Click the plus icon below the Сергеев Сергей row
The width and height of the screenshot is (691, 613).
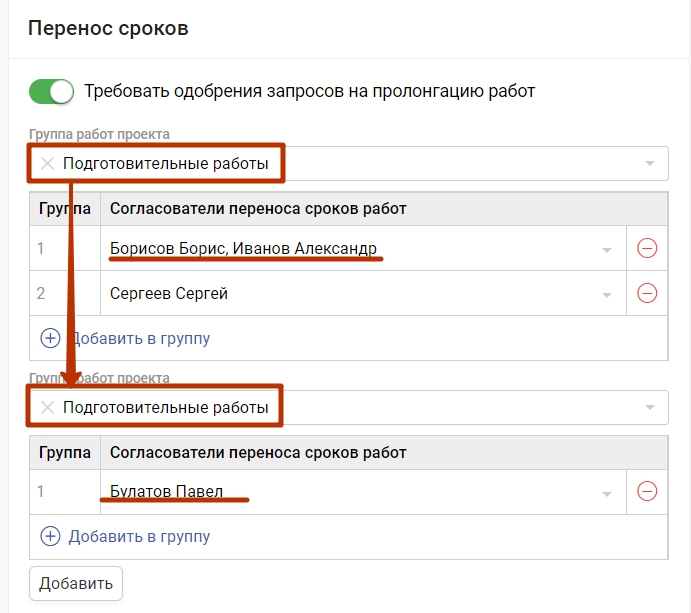pyautogui.click(x=50, y=338)
